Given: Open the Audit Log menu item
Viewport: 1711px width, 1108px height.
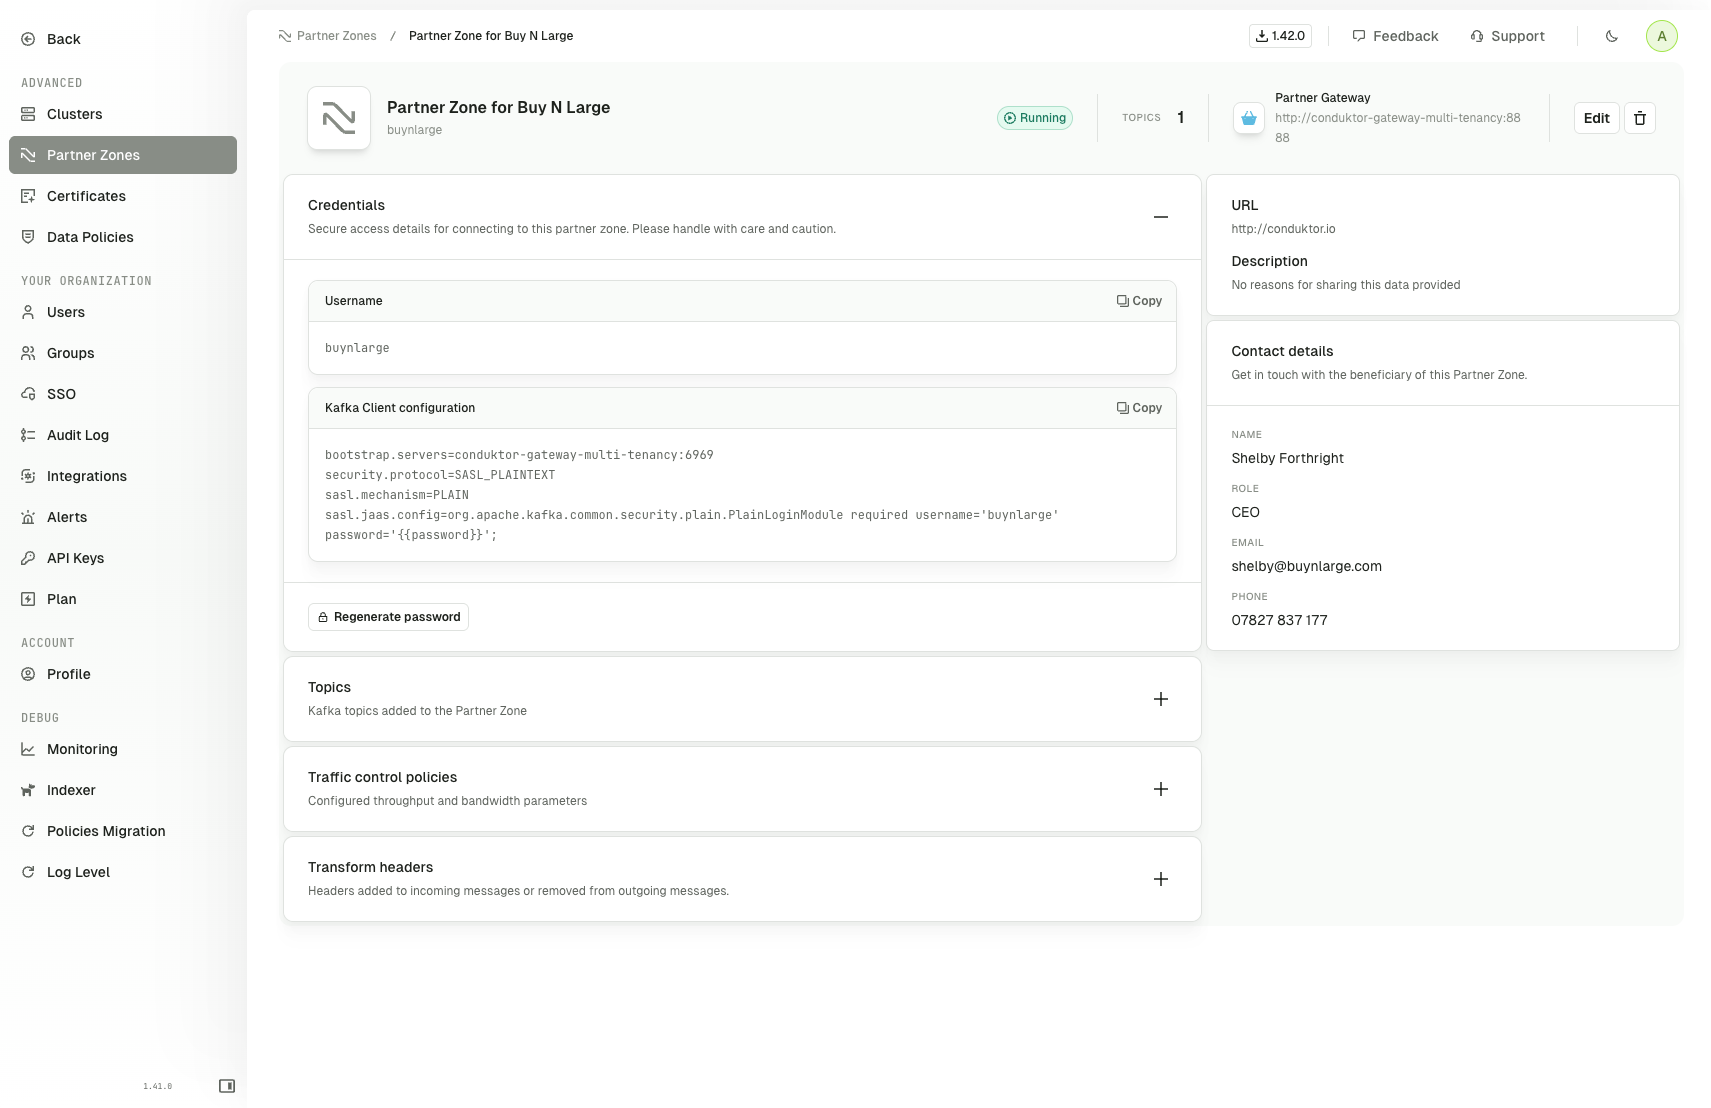Looking at the screenshot, I should 77,435.
